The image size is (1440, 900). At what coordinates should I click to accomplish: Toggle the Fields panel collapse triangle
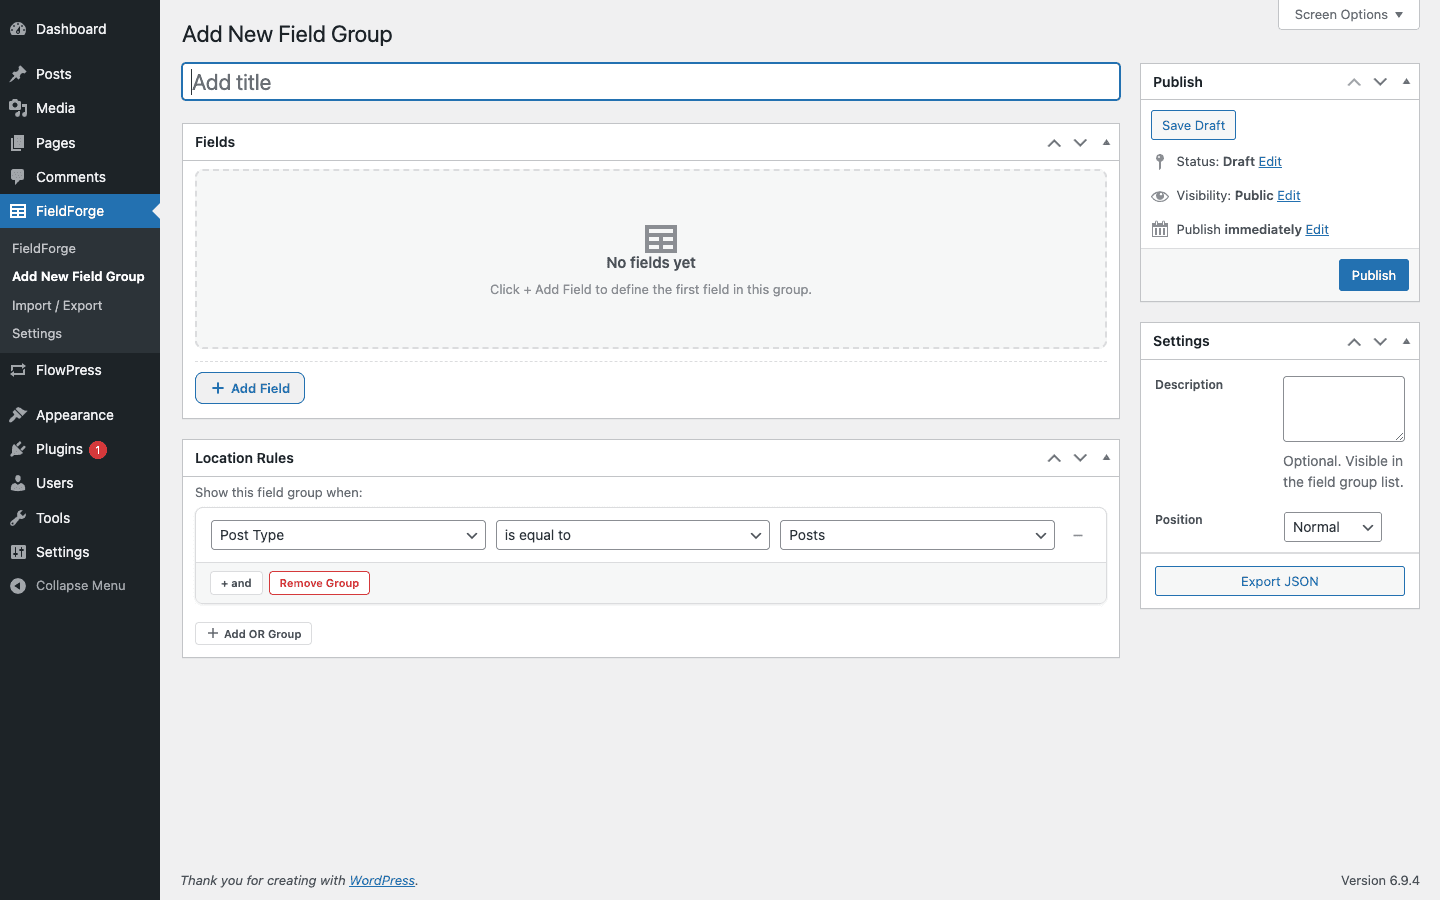[x=1106, y=143]
